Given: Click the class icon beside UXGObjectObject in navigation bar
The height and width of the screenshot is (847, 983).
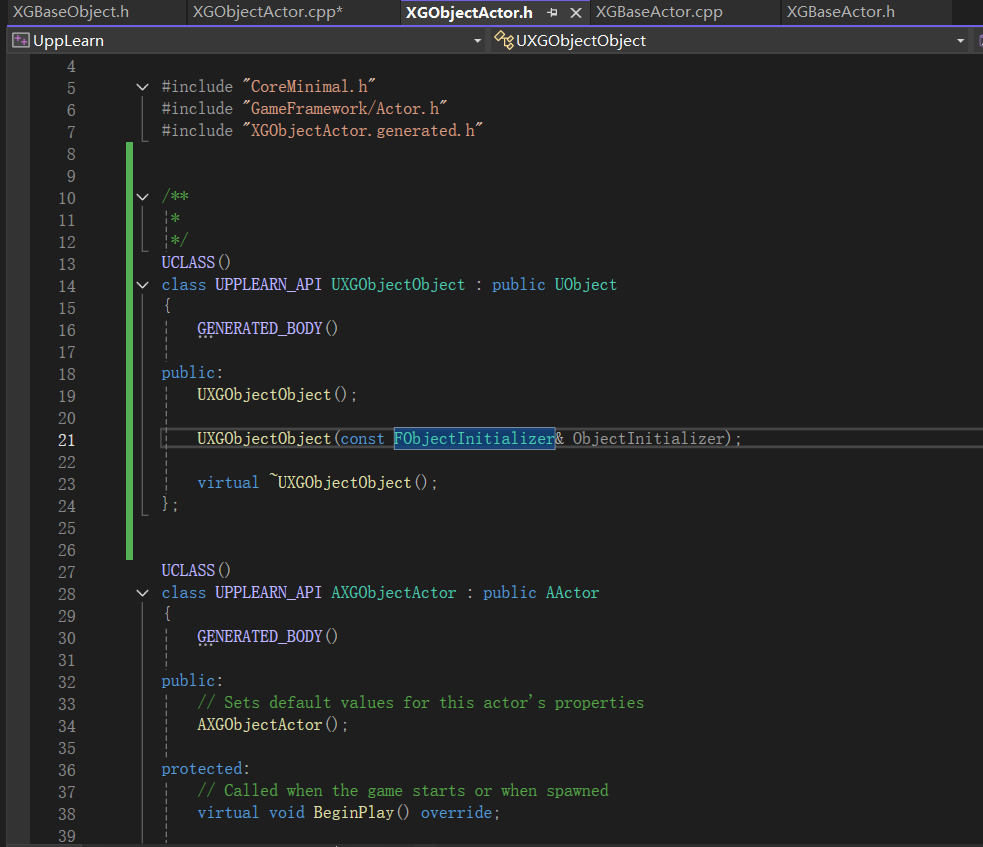Looking at the screenshot, I should click(504, 41).
